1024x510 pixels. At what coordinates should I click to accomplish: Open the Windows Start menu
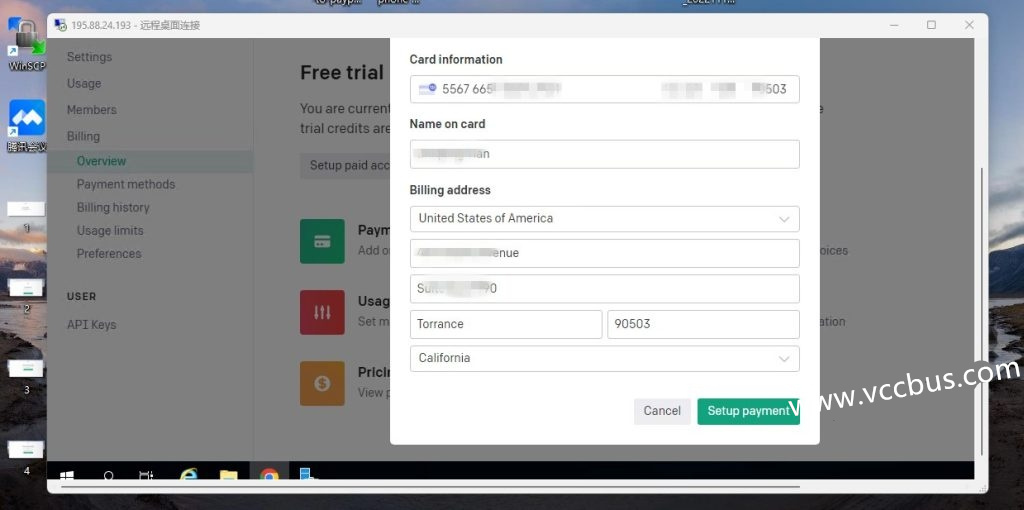point(67,476)
